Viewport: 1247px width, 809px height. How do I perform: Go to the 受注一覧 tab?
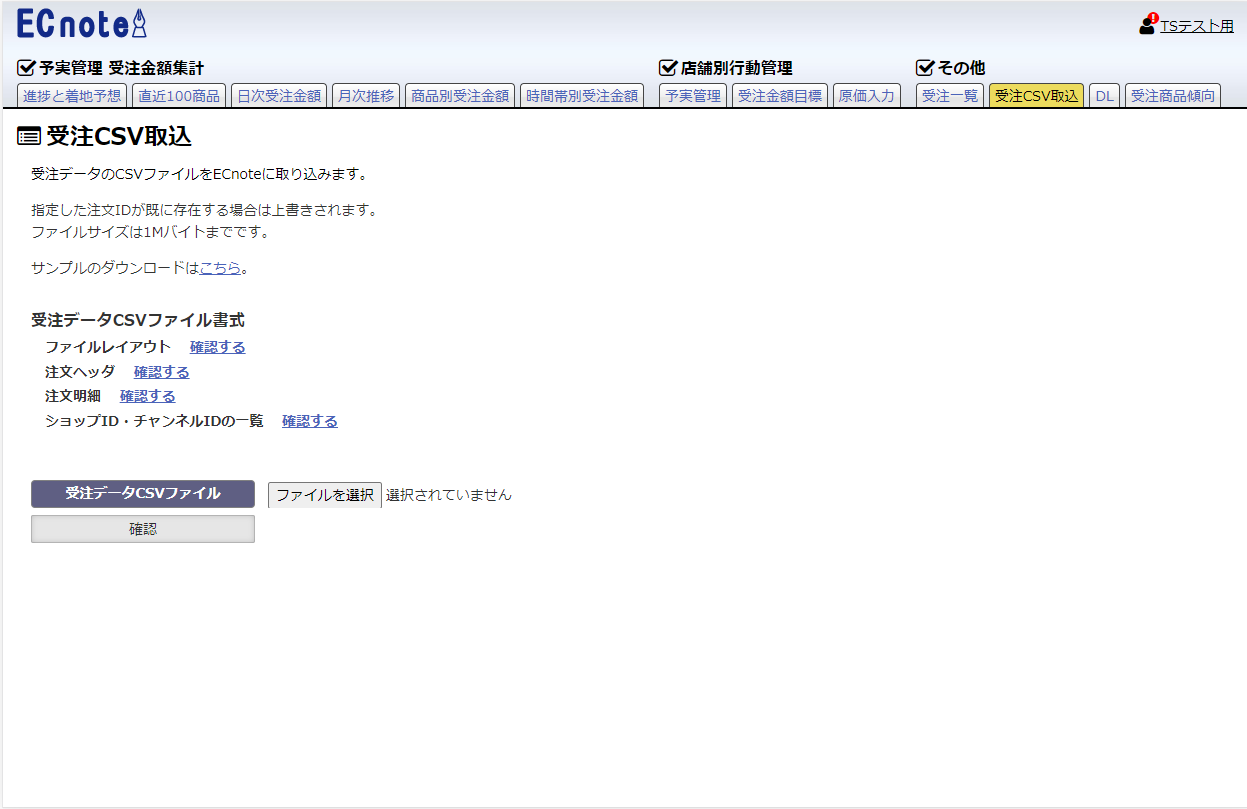point(950,96)
